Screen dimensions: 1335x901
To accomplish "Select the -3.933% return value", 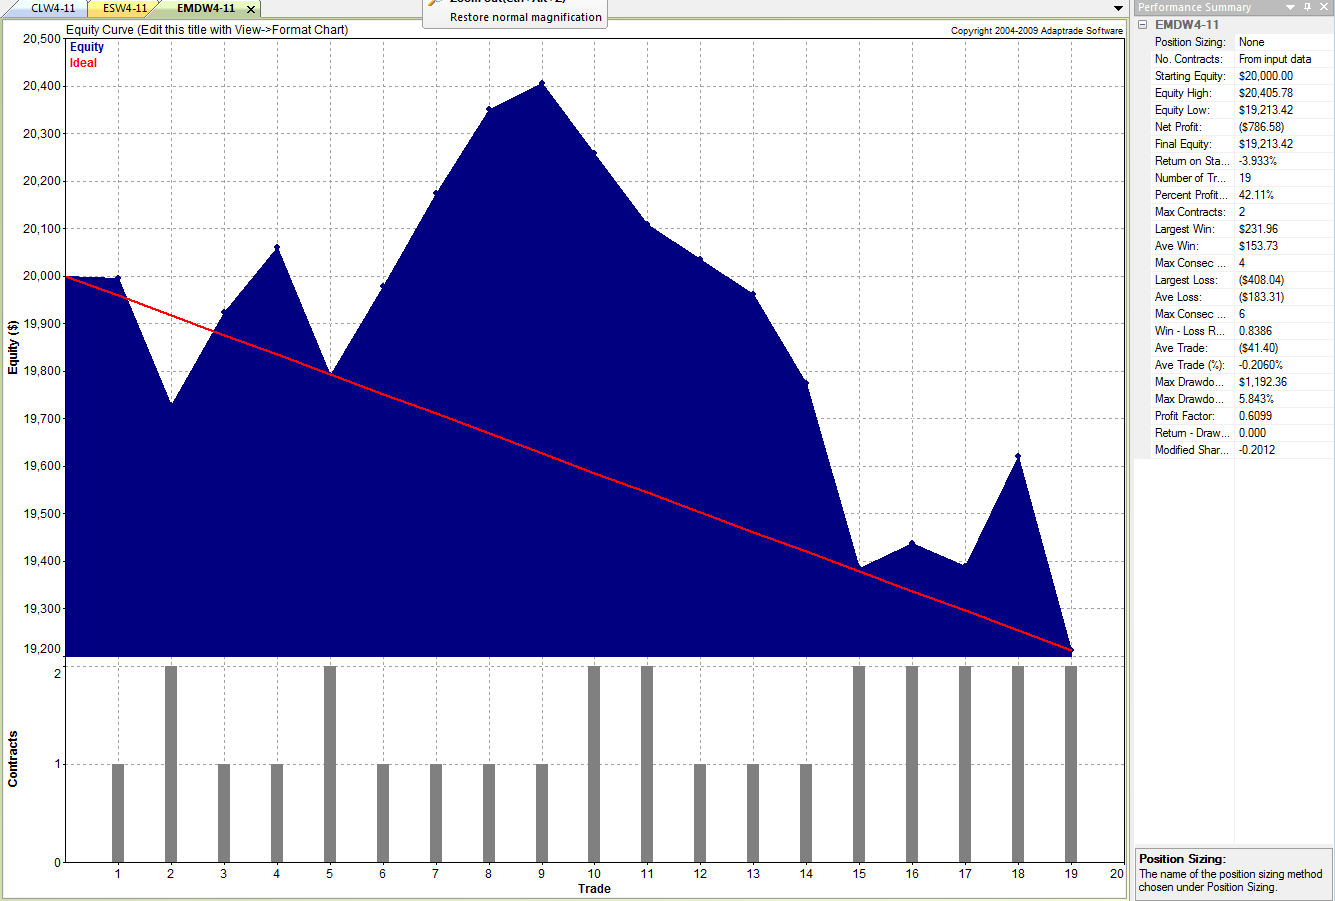I will click(1257, 161).
